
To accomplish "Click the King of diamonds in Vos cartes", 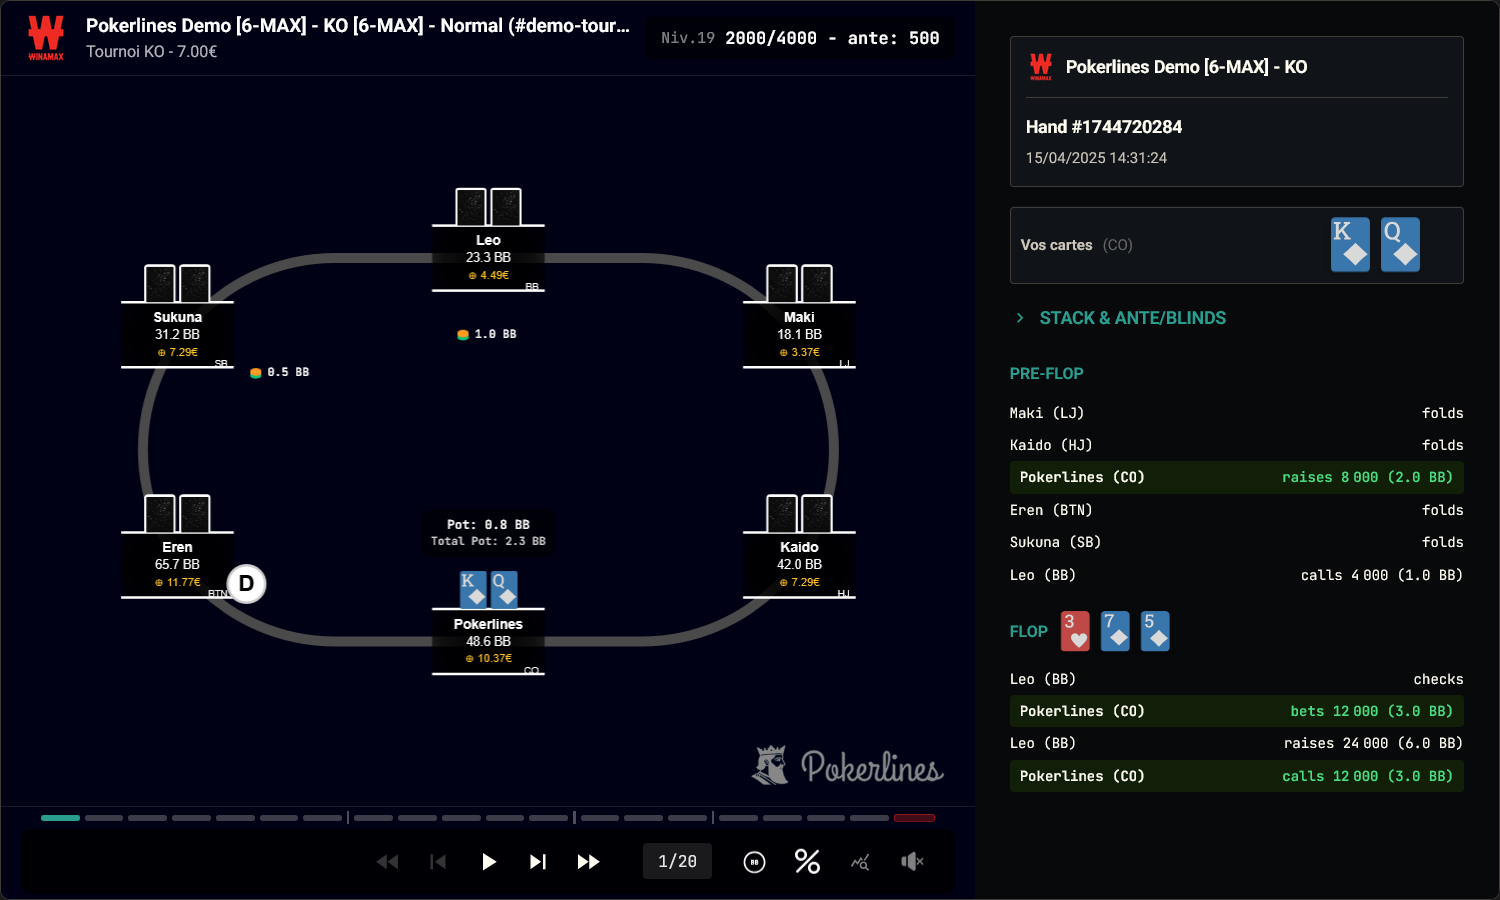I will pos(1350,245).
